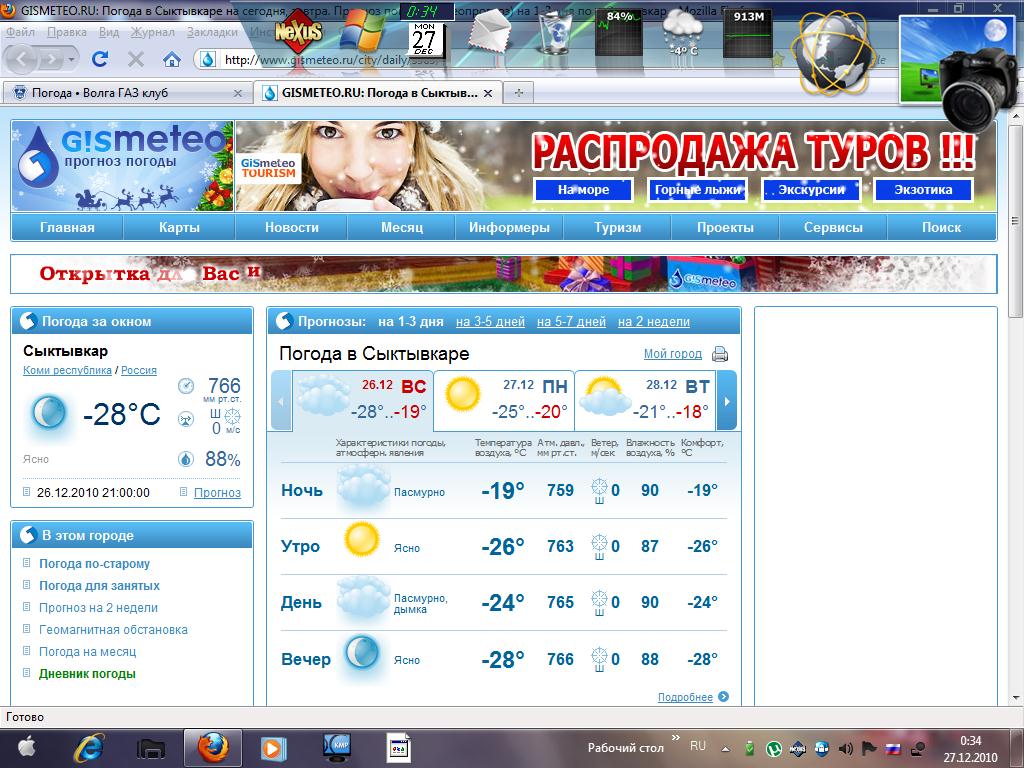Viewport: 1024px width, 768px height.
Task: Switch to the Погода • Волга ГАЗ клуб tab
Action: [x=126, y=93]
